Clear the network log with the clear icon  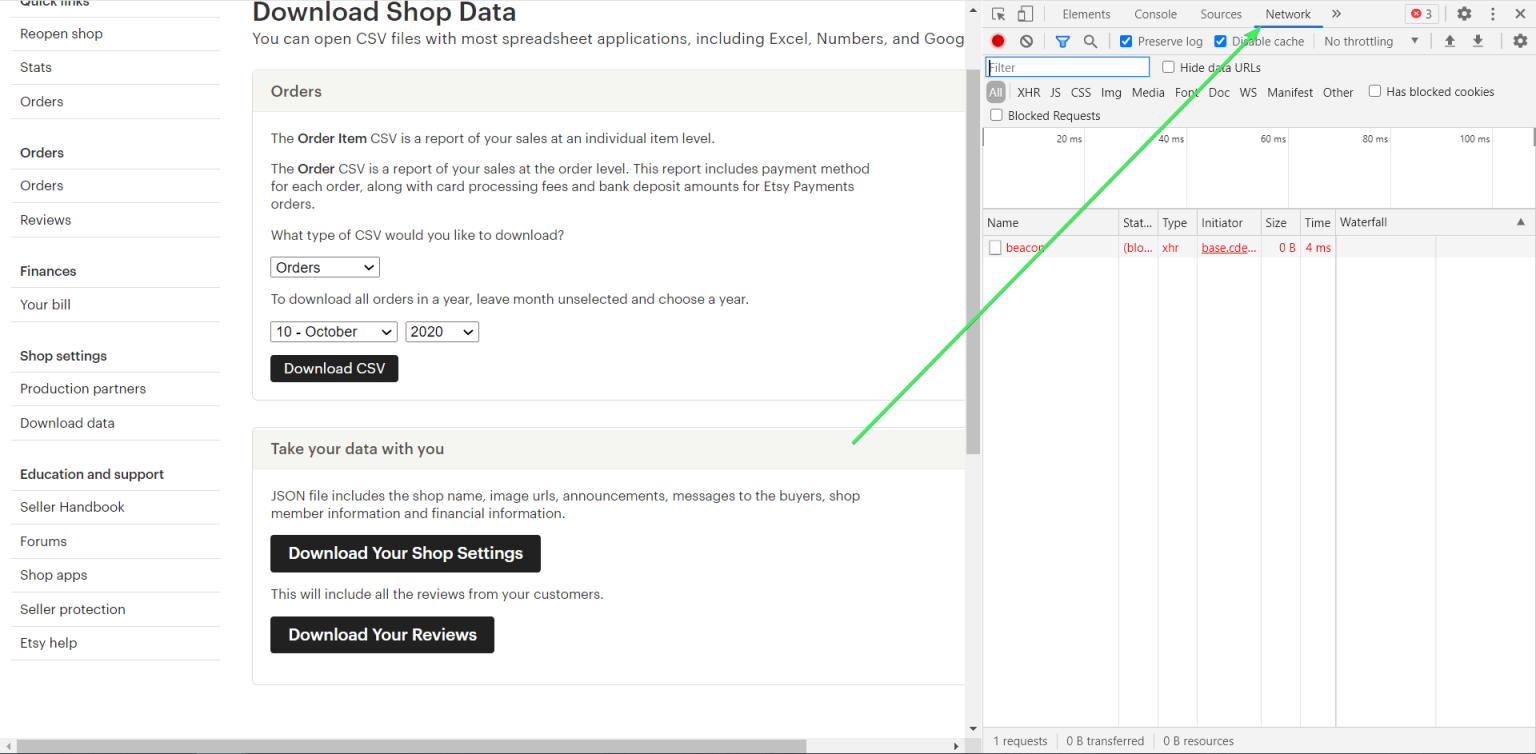click(1026, 41)
